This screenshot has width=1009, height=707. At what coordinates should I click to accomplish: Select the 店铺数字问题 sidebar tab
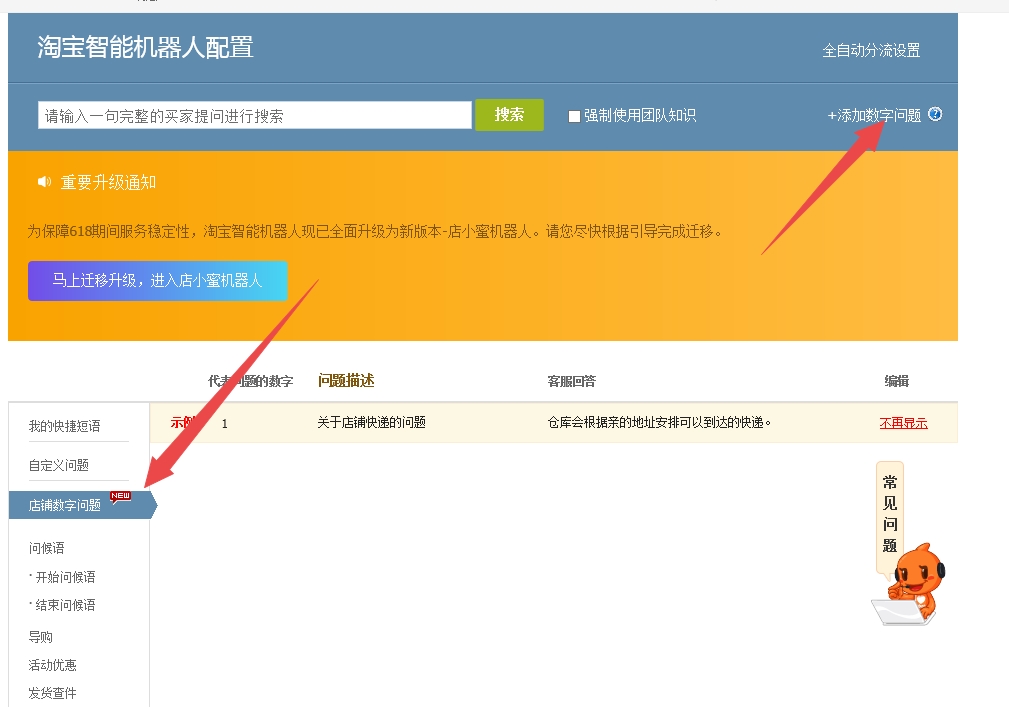pyautogui.click(x=65, y=505)
